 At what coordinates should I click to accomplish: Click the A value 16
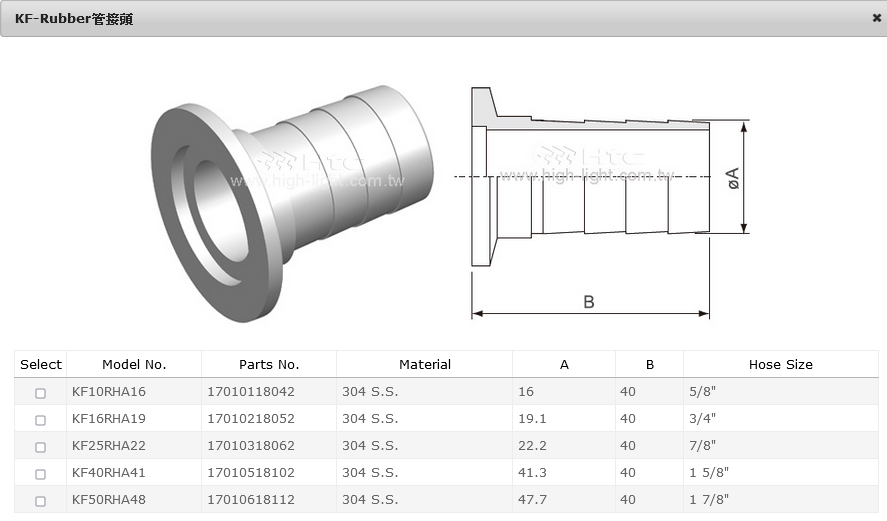(526, 391)
